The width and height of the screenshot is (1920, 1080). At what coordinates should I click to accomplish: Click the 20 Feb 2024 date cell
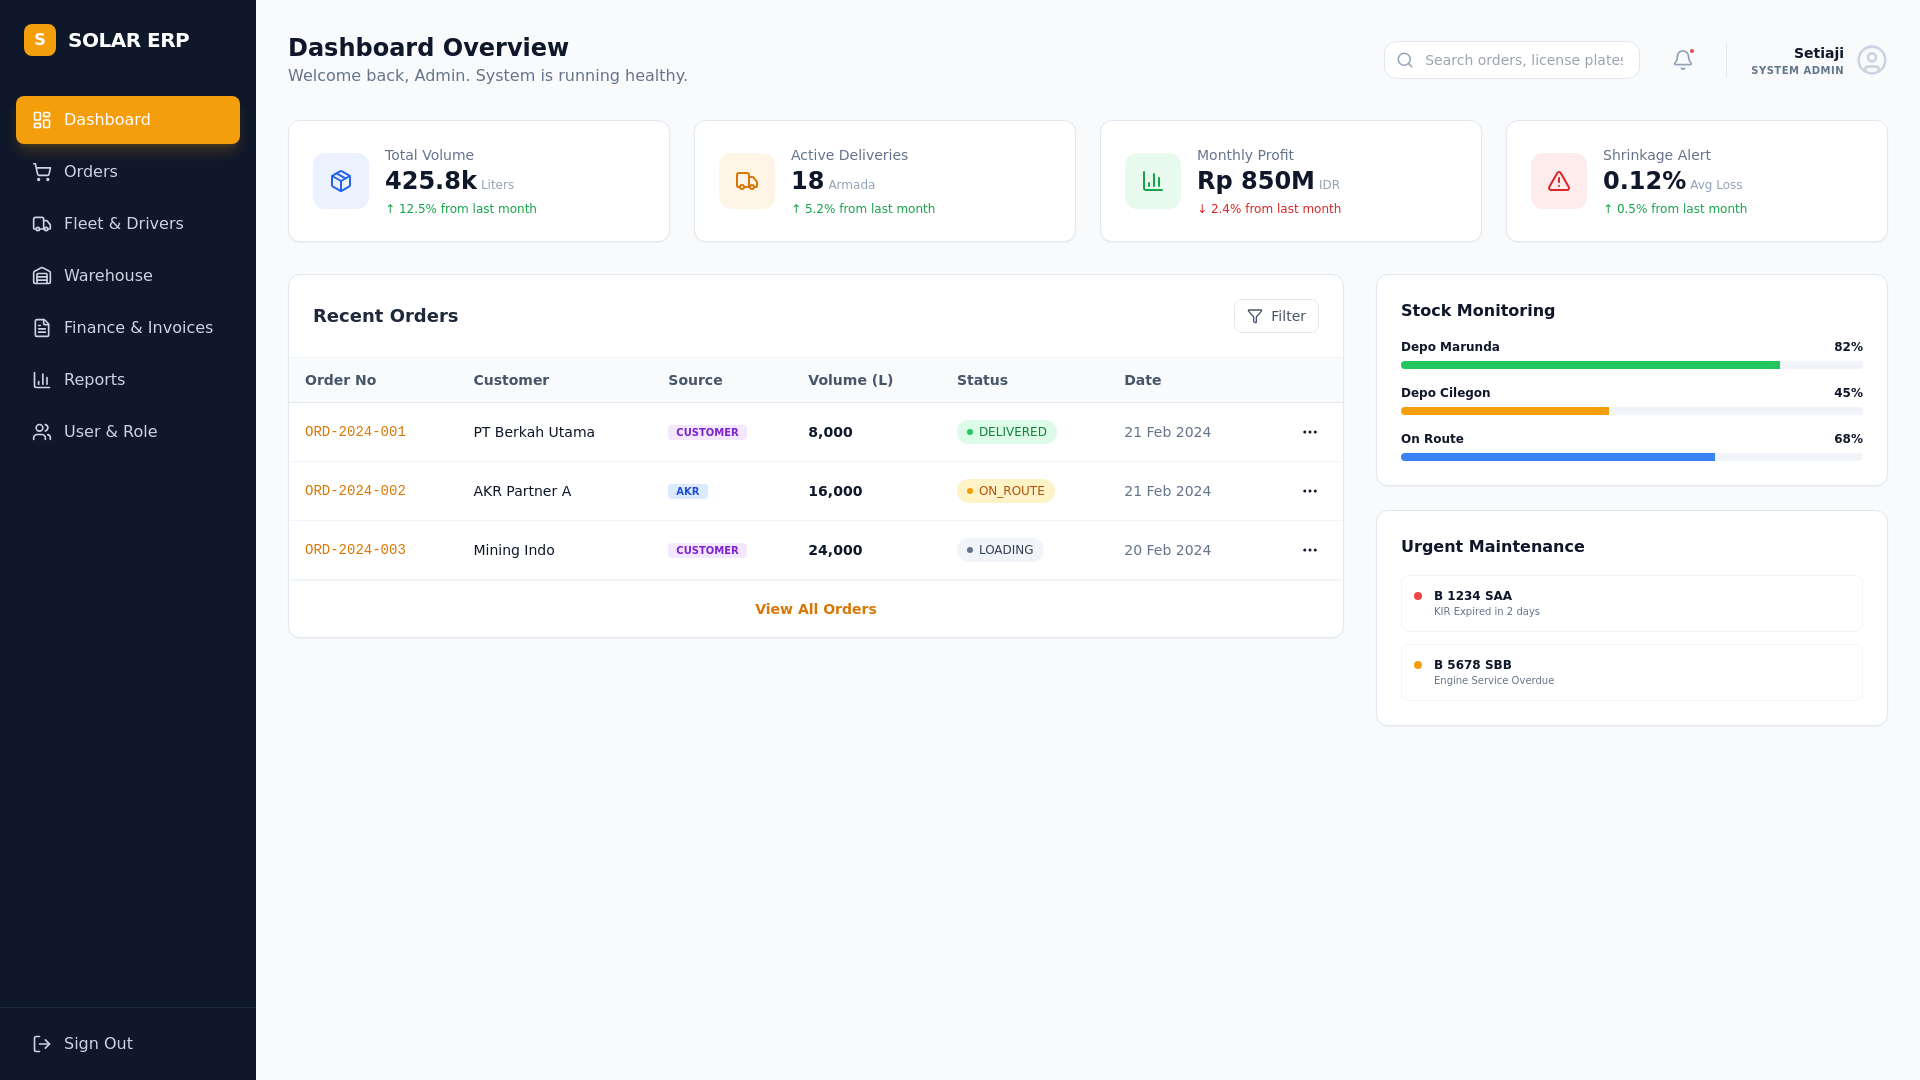(1167, 550)
